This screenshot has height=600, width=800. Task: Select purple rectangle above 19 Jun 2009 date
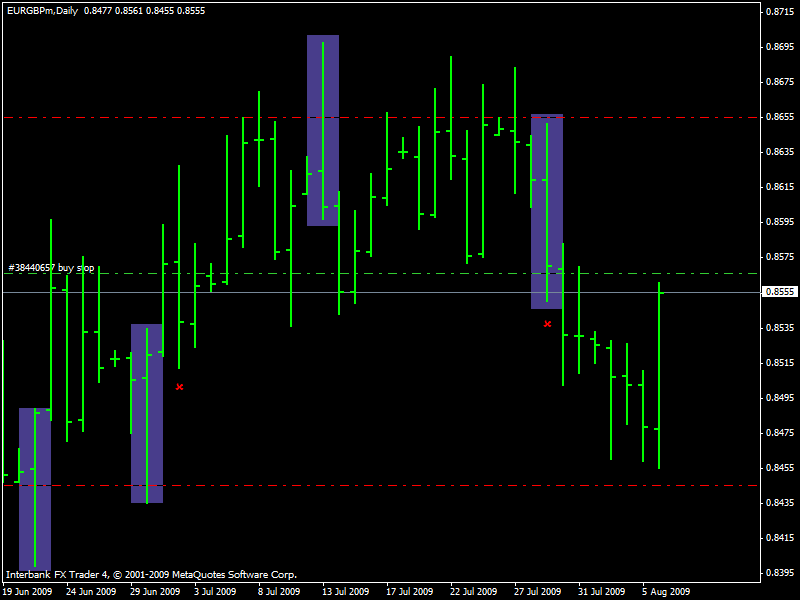[34, 488]
